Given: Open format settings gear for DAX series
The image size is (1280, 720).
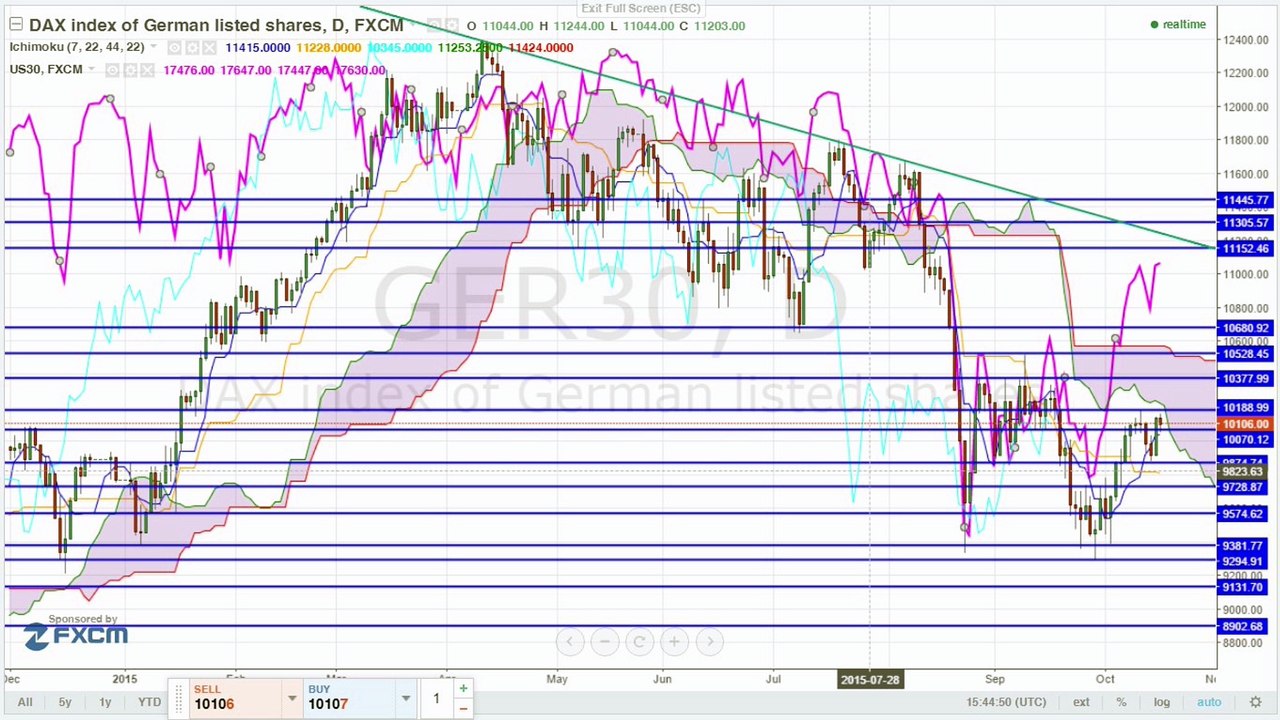Looking at the screenshot, I should pos(451,26).
